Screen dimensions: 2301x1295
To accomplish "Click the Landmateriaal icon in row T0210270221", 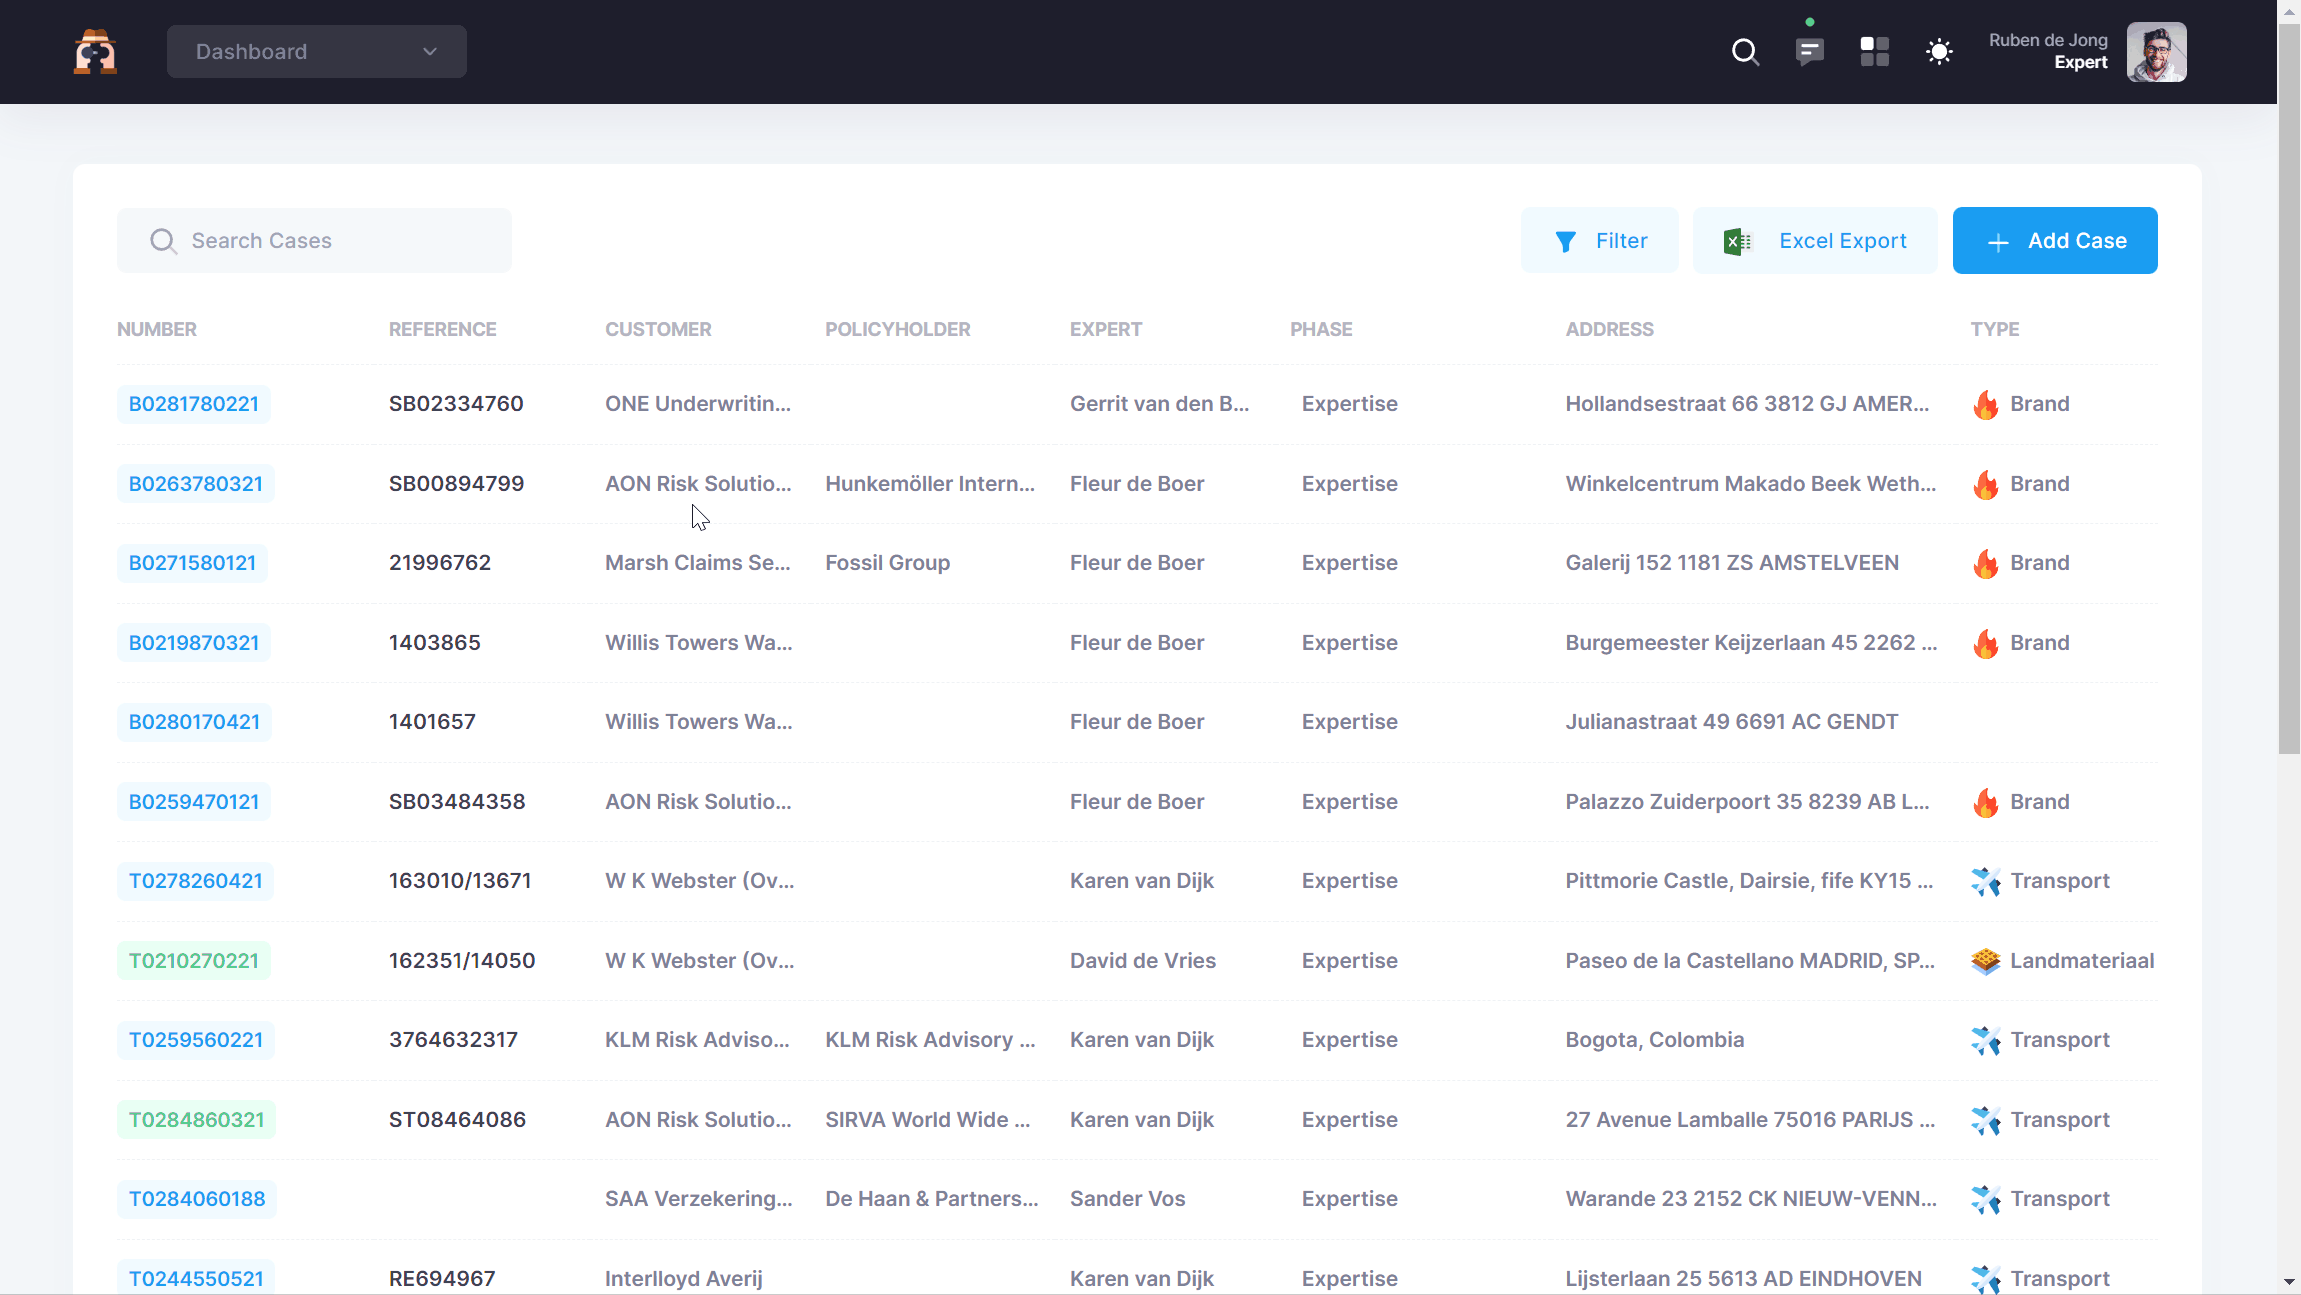I will pyautogui.click(x=1986, y=961).
